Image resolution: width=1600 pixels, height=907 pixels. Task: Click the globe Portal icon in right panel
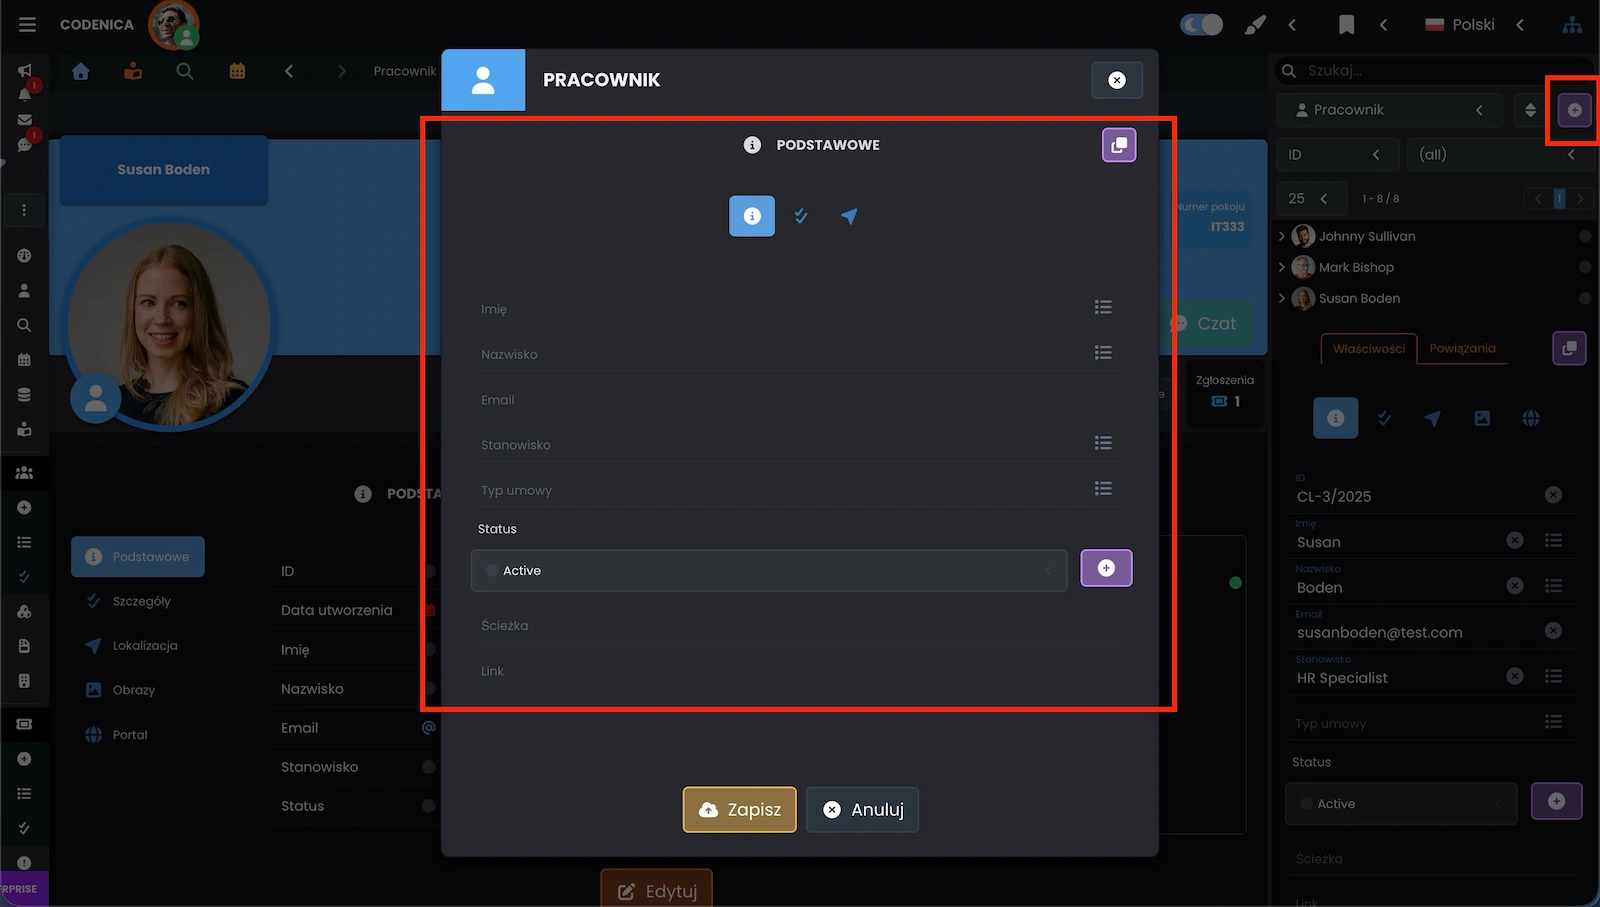[1531, 418]
